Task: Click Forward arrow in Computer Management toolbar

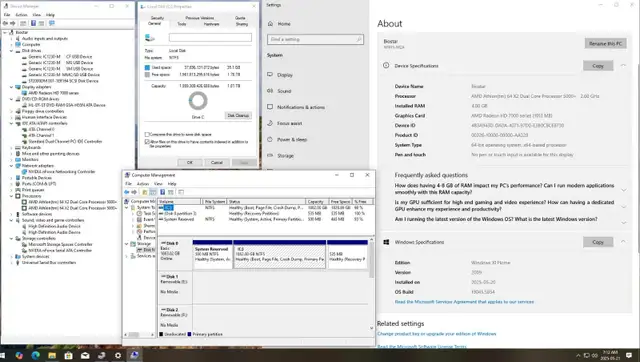Action: (x=134, y=192)
